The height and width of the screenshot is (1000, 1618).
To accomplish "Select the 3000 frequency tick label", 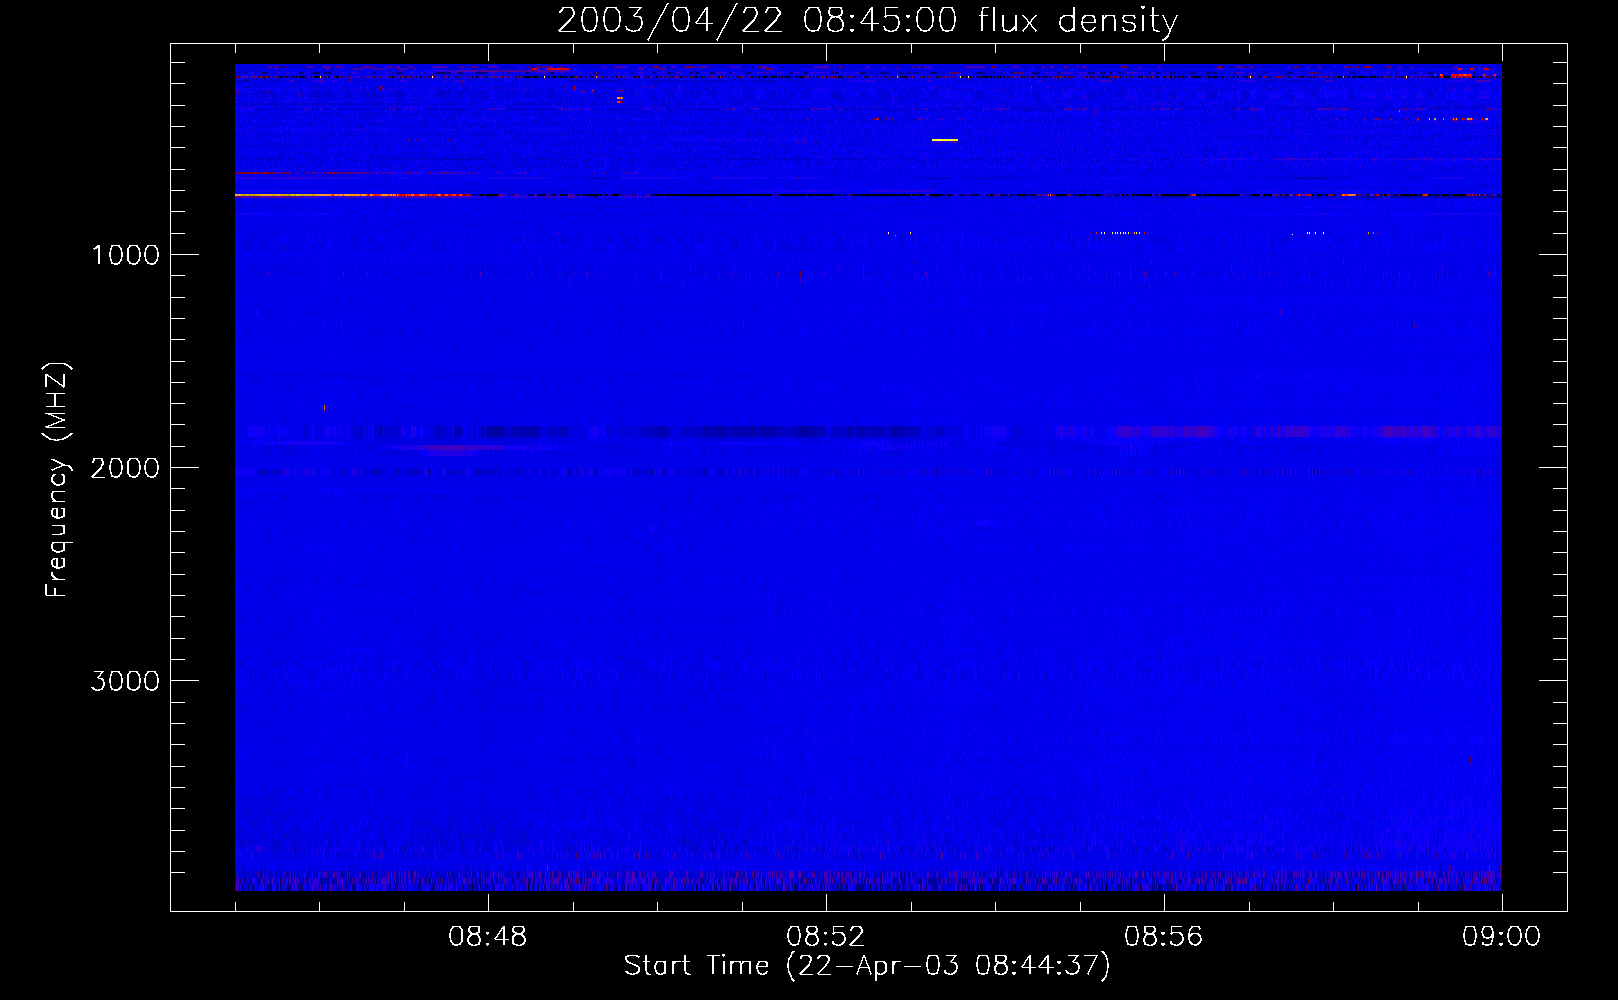I will 125,681.
